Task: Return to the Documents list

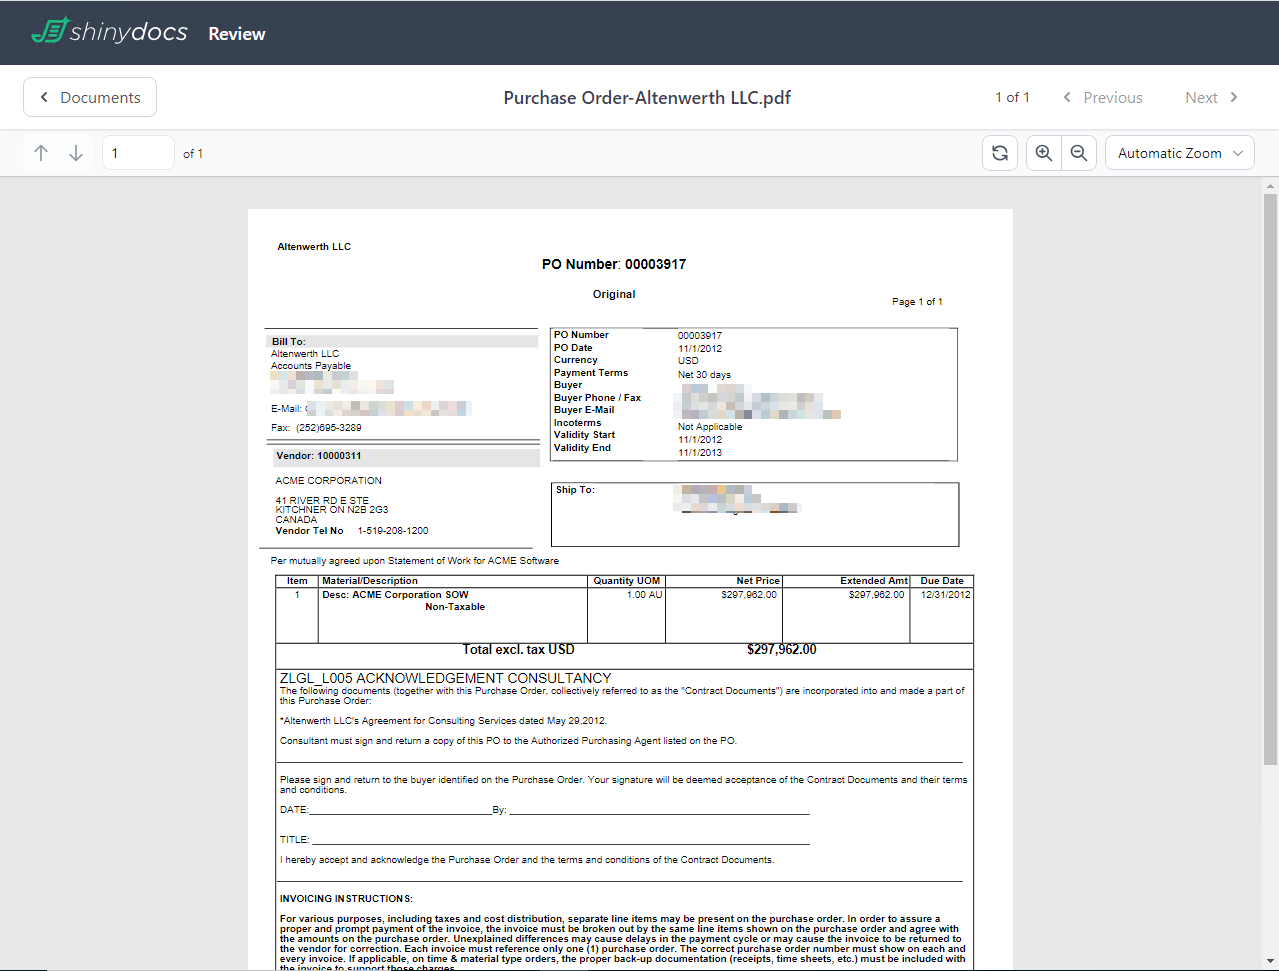Action: (89, 97)
